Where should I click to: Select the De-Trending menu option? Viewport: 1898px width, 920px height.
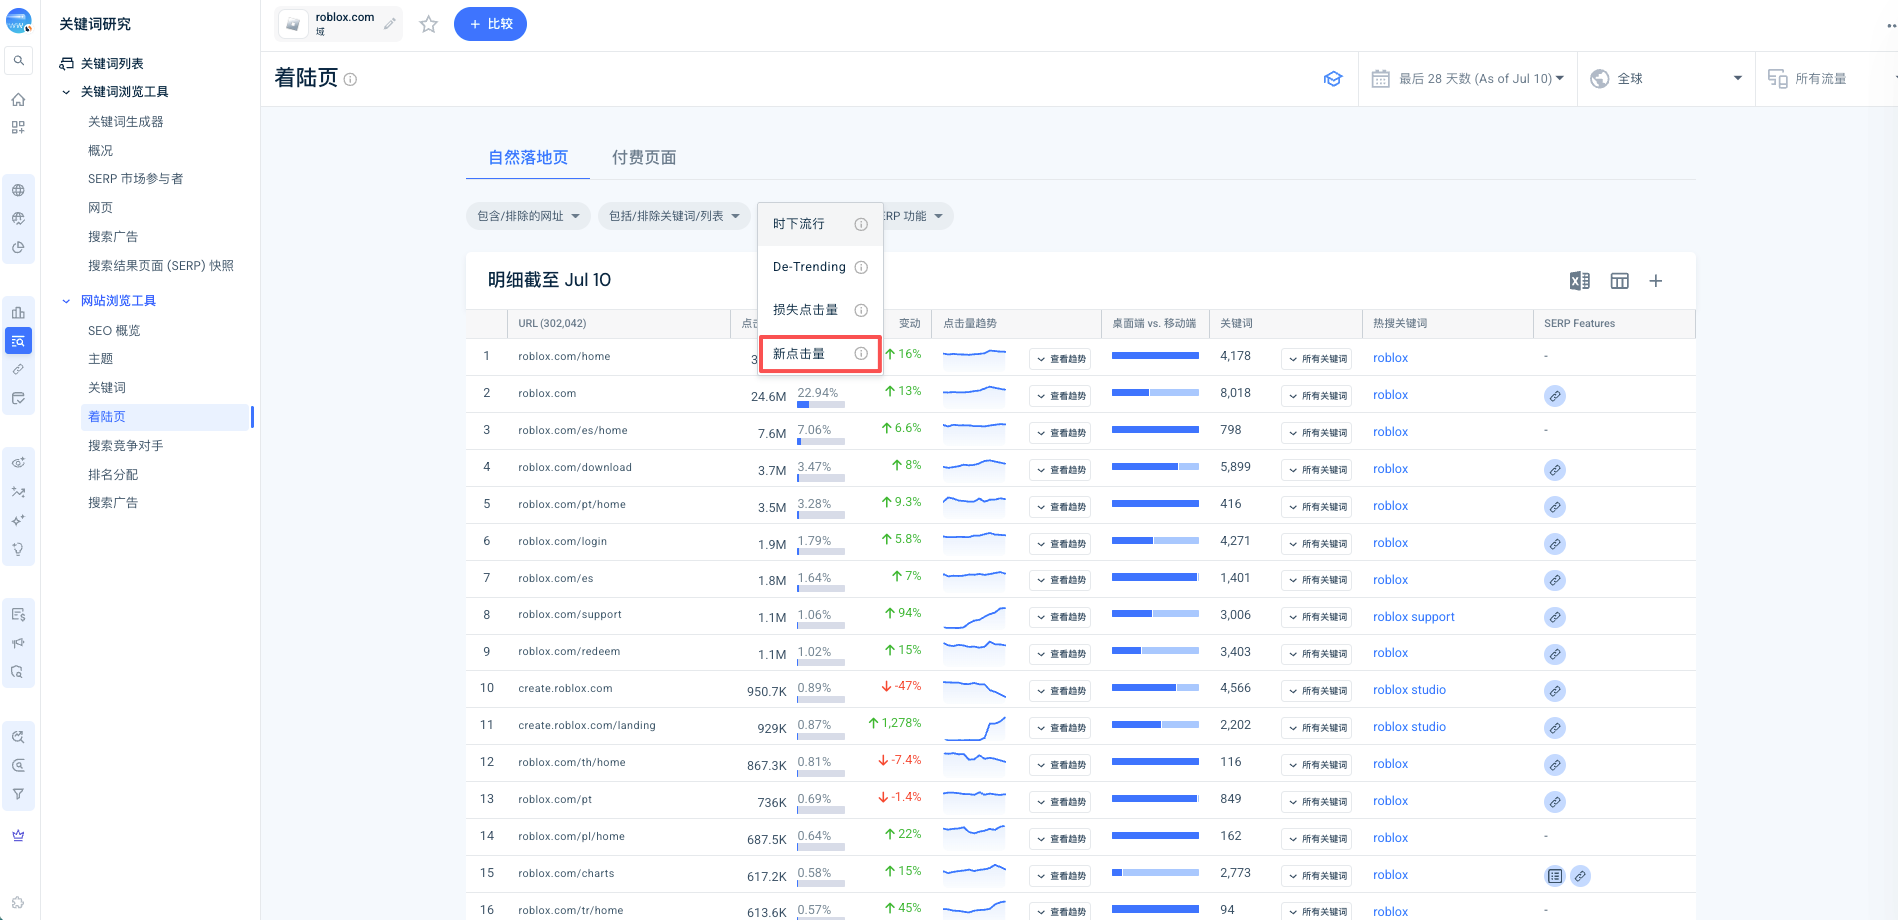click(x=820, y=267)
